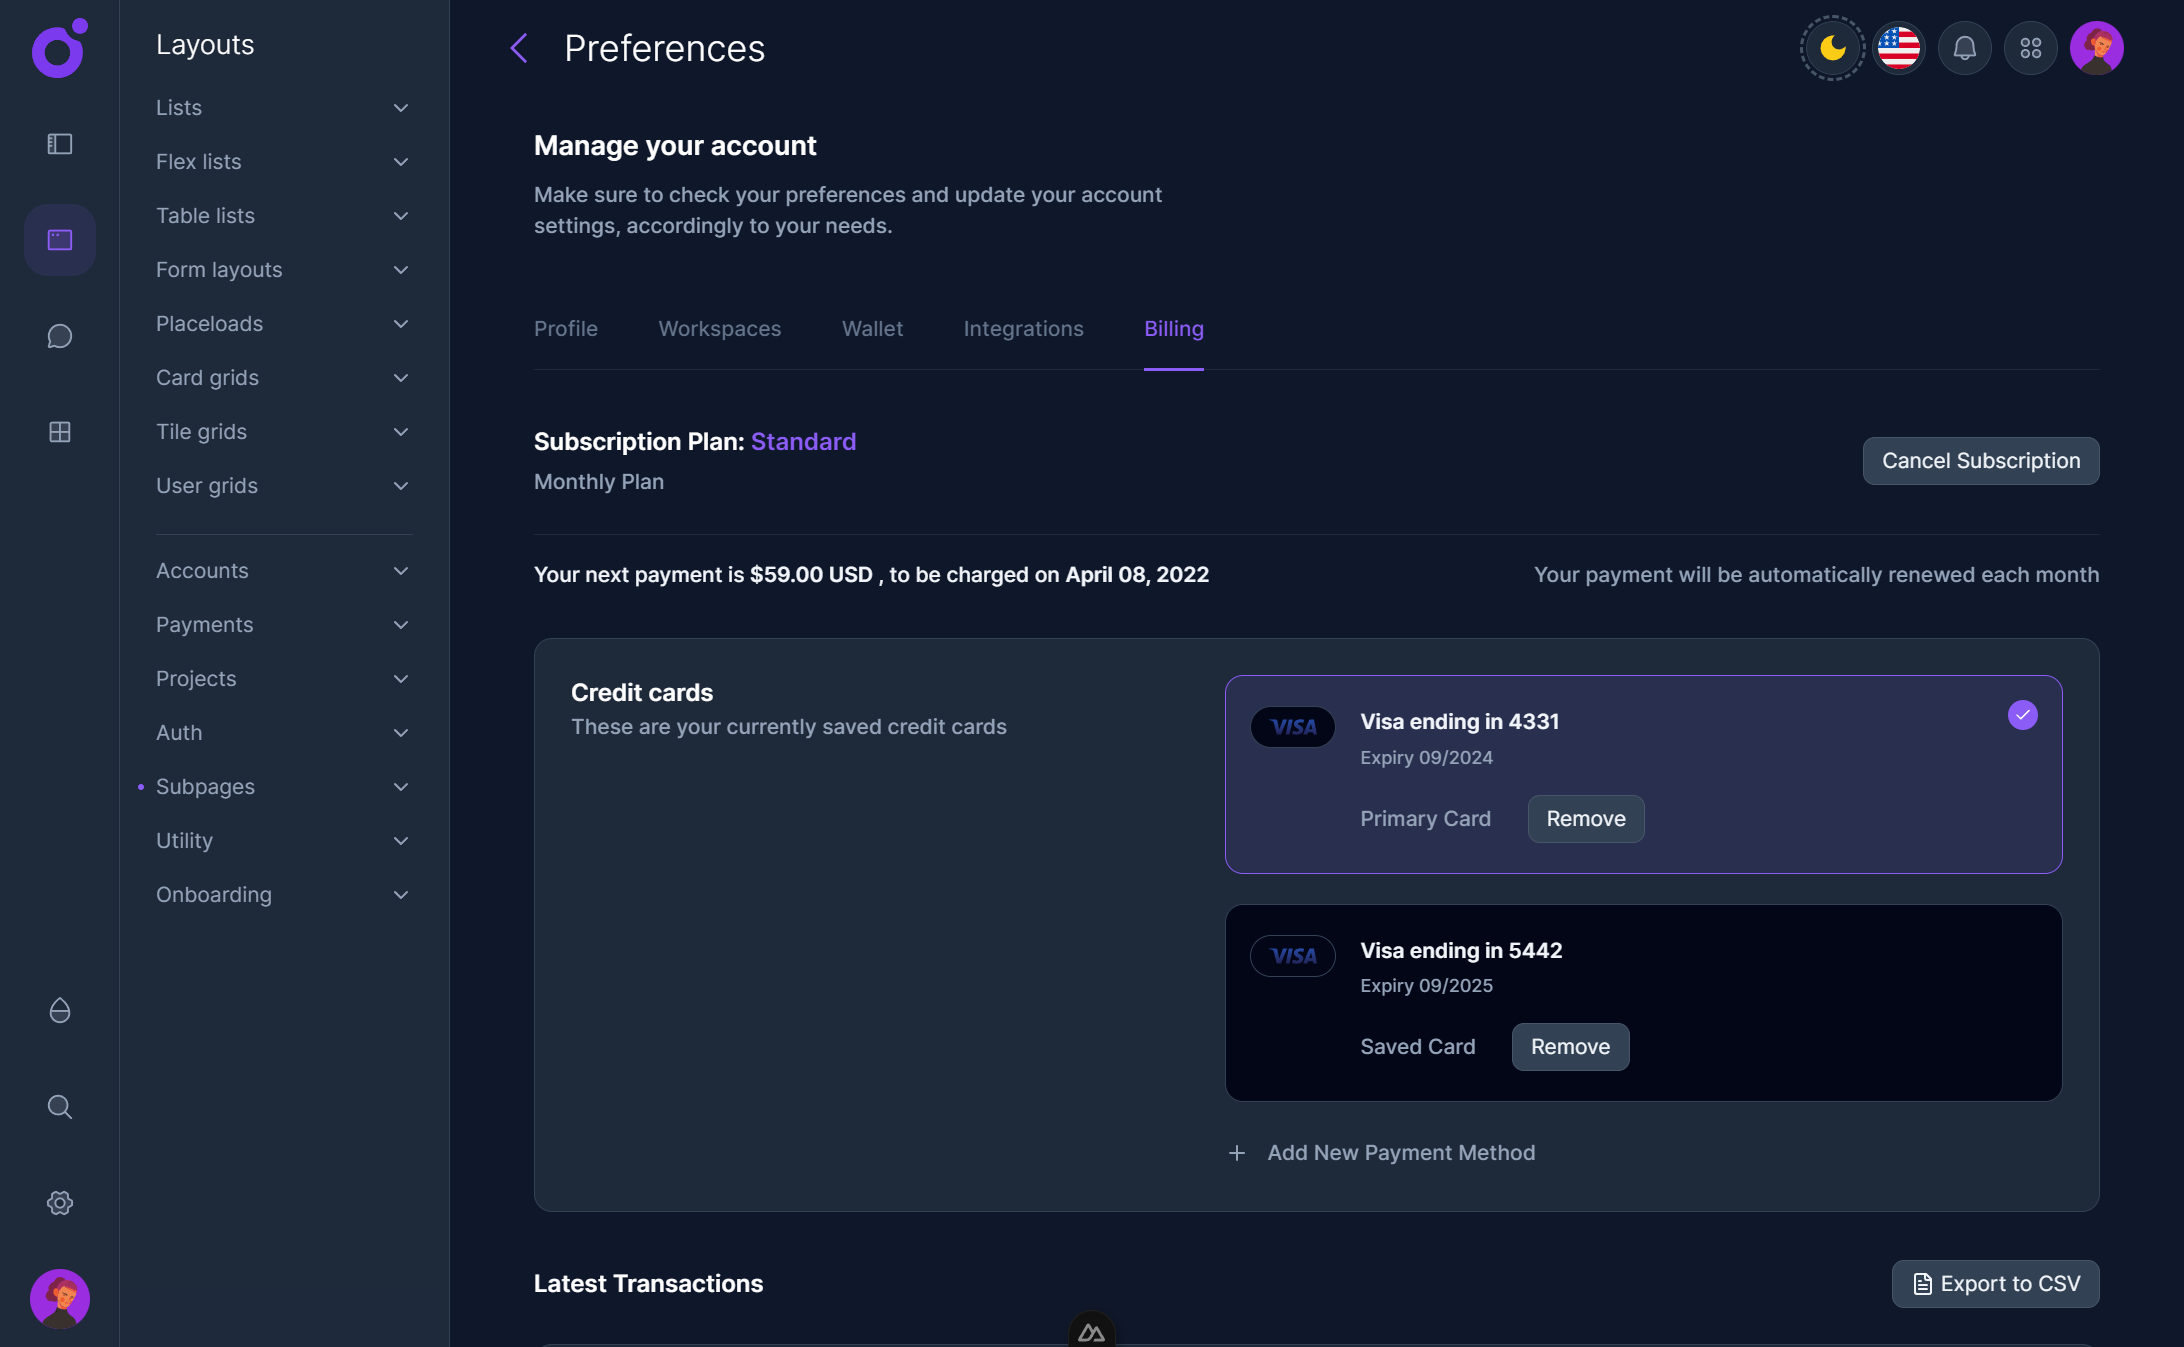The width and height of the screenshot is (2184, 1347).
Task: Click the US flag language selector
Action: 1898,47
